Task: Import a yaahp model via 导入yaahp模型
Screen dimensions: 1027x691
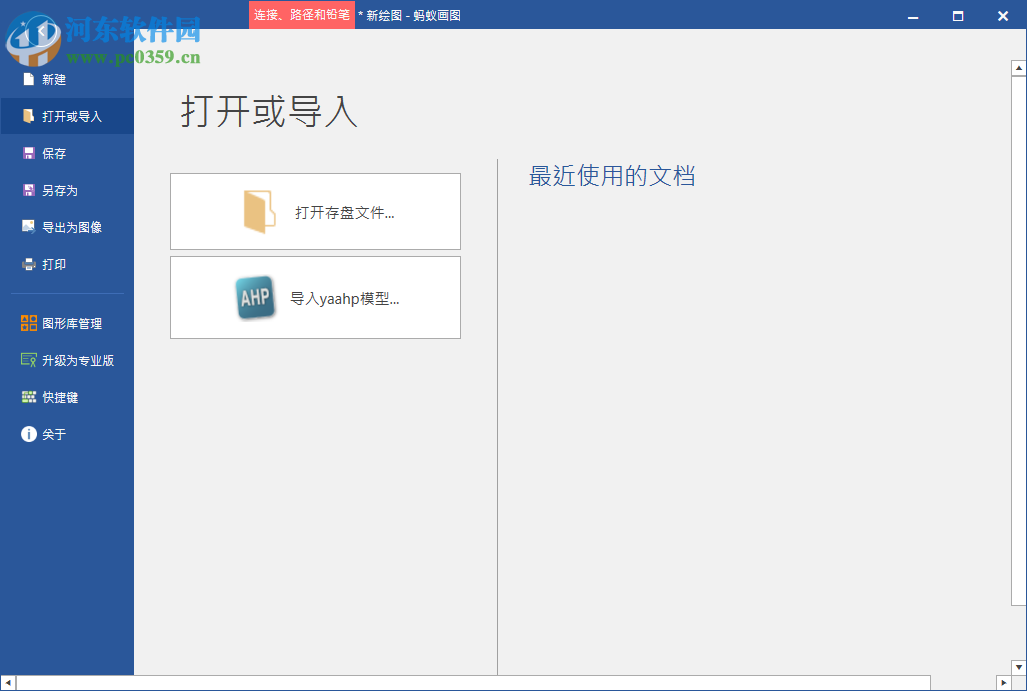Action: [x=315, y=297]
